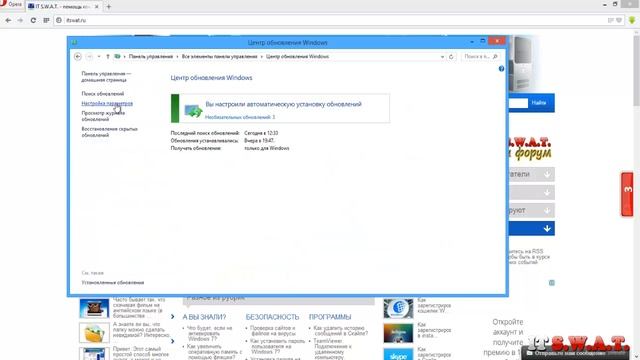The width and height of the screenshot is (640, 360).
Task: Open Настройка параметров link
Action: click(107, 103)
